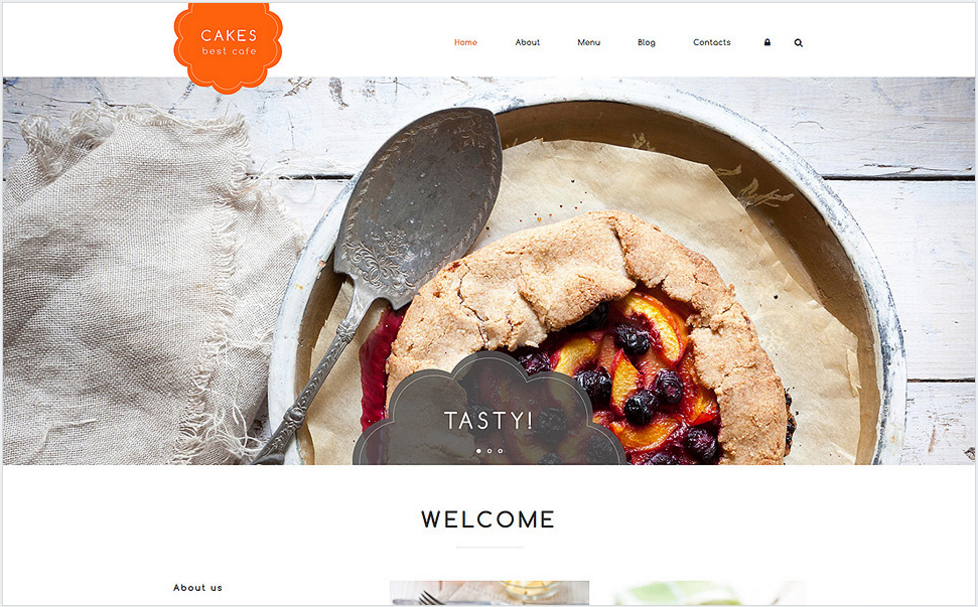Click the divider line under WELCOME
Screen dimensions: 978x607
(x=489, y=547)
